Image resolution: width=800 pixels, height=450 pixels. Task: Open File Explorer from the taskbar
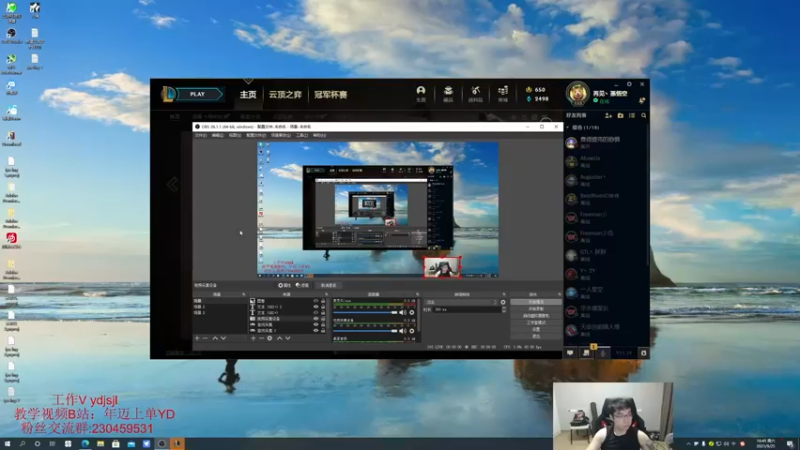[x=100, y=444]
